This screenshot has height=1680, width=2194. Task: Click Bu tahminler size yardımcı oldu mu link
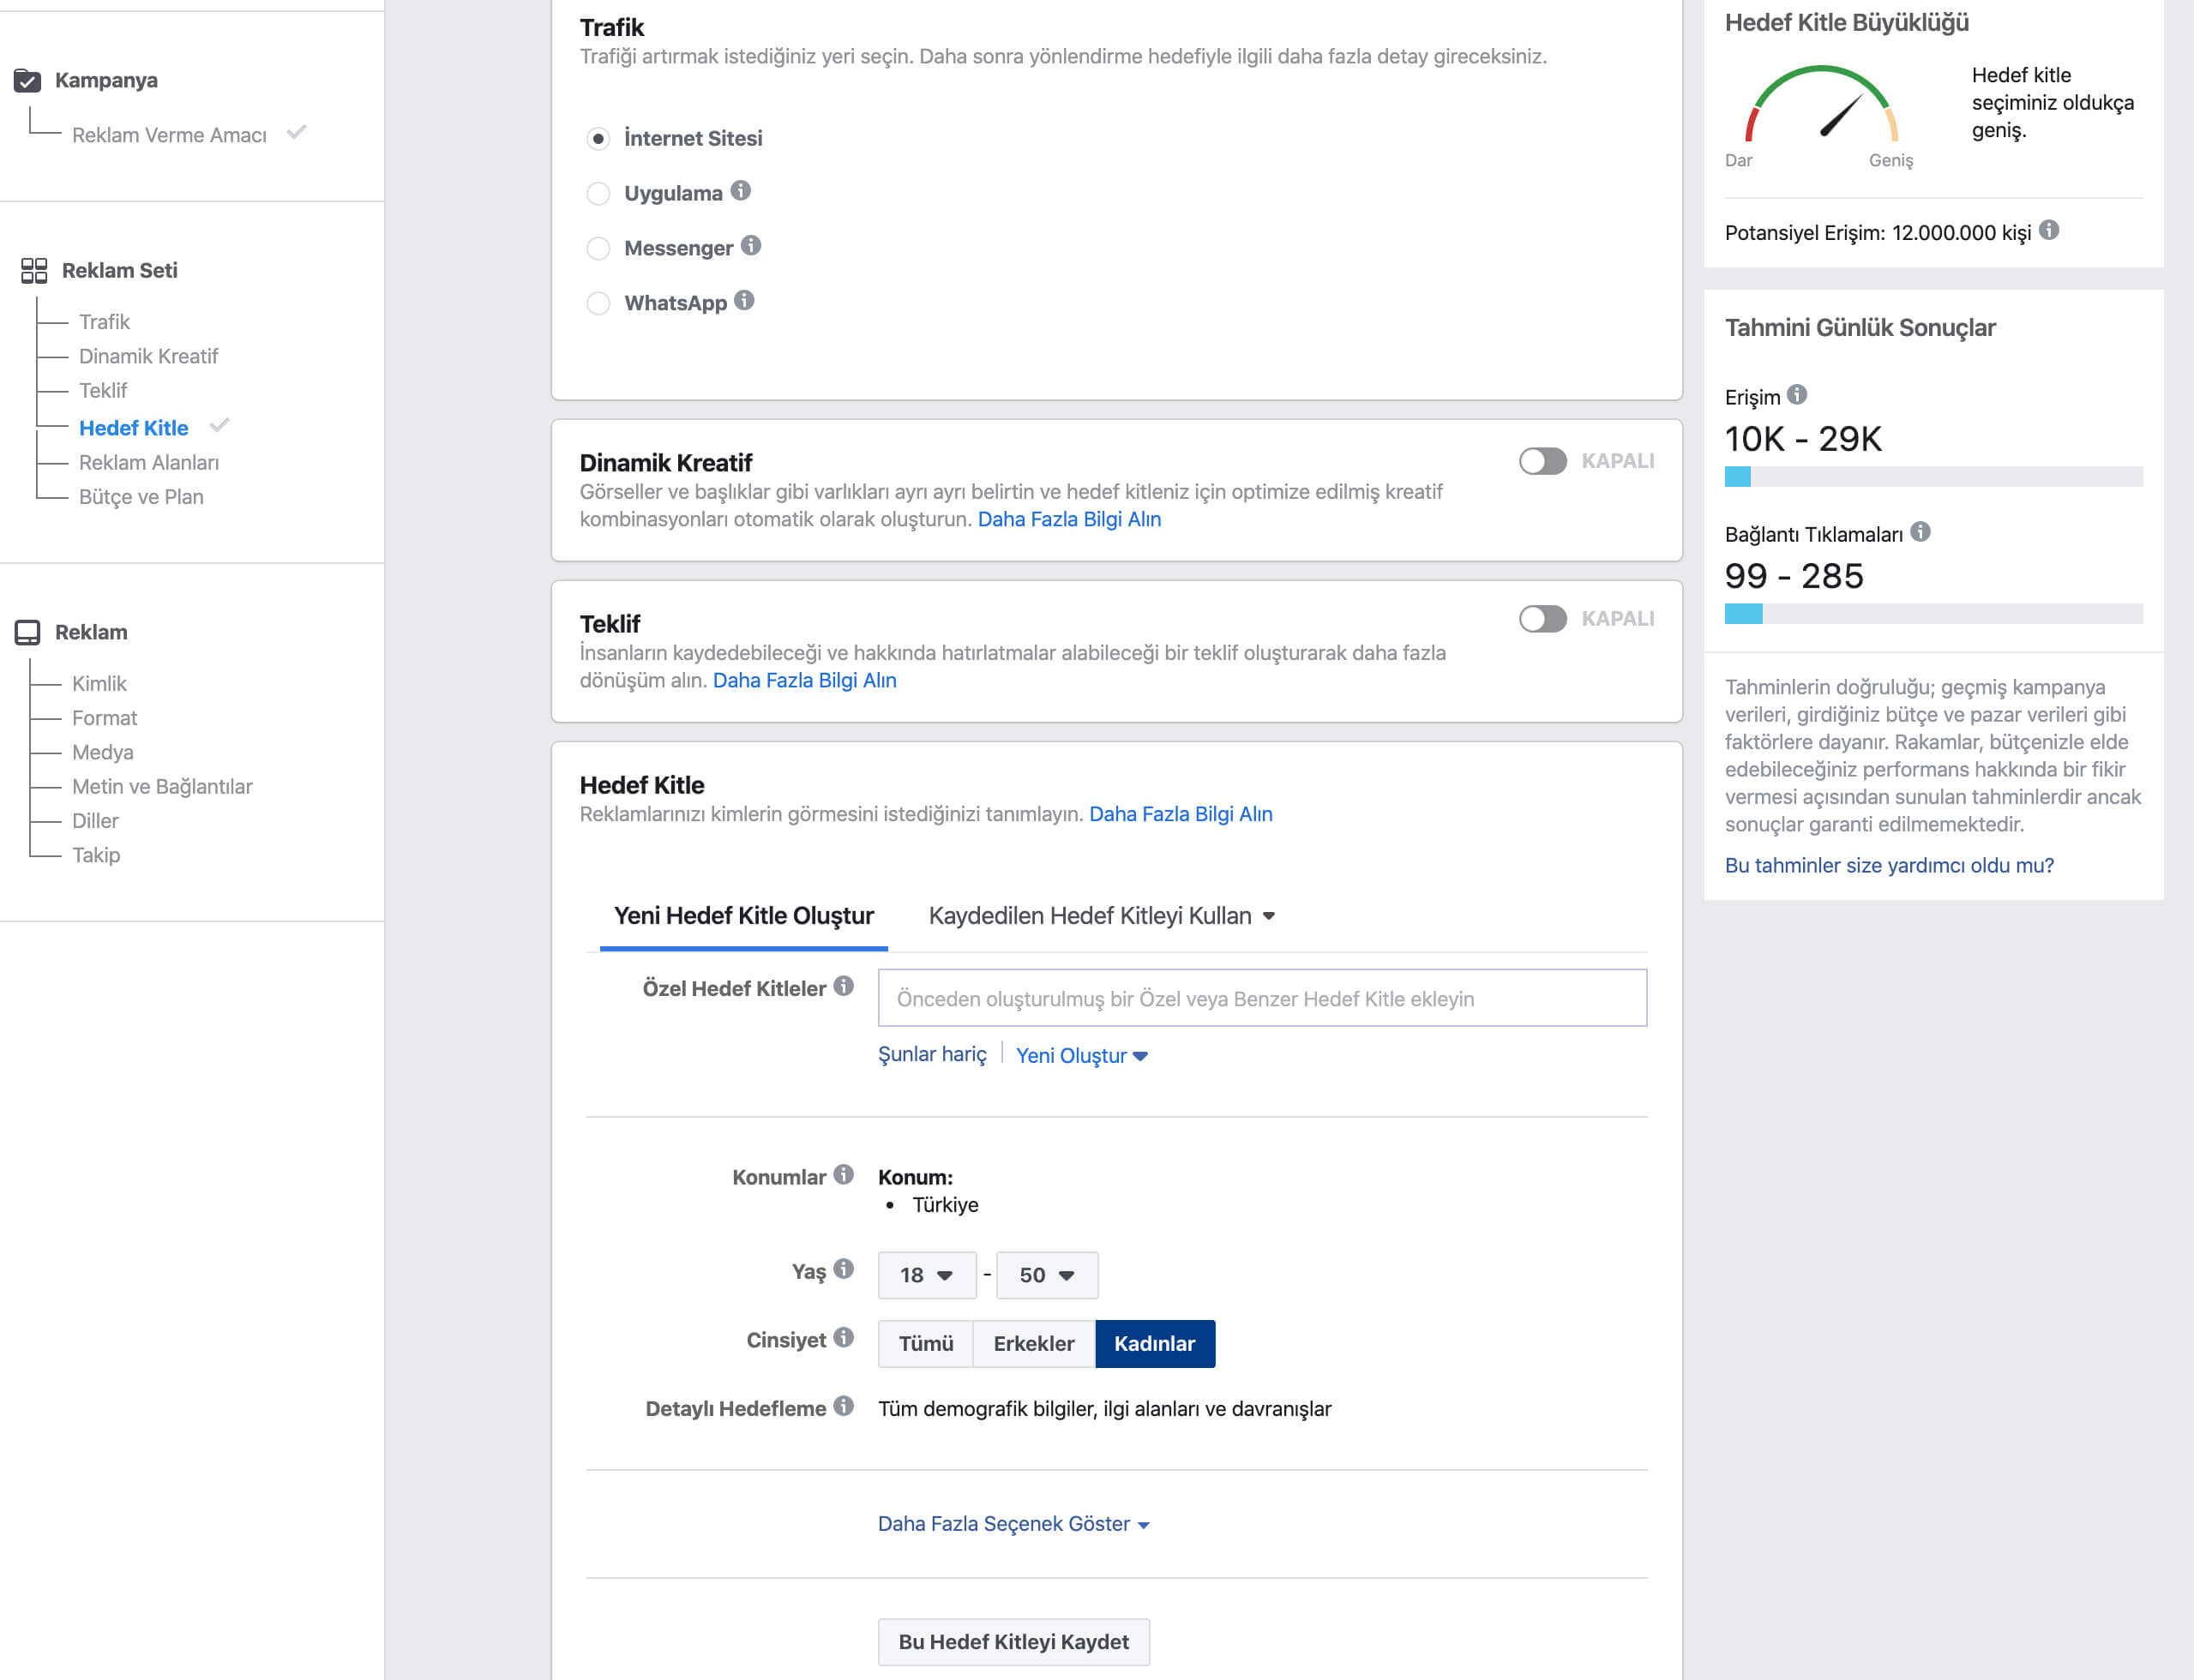coord(1889,865)
